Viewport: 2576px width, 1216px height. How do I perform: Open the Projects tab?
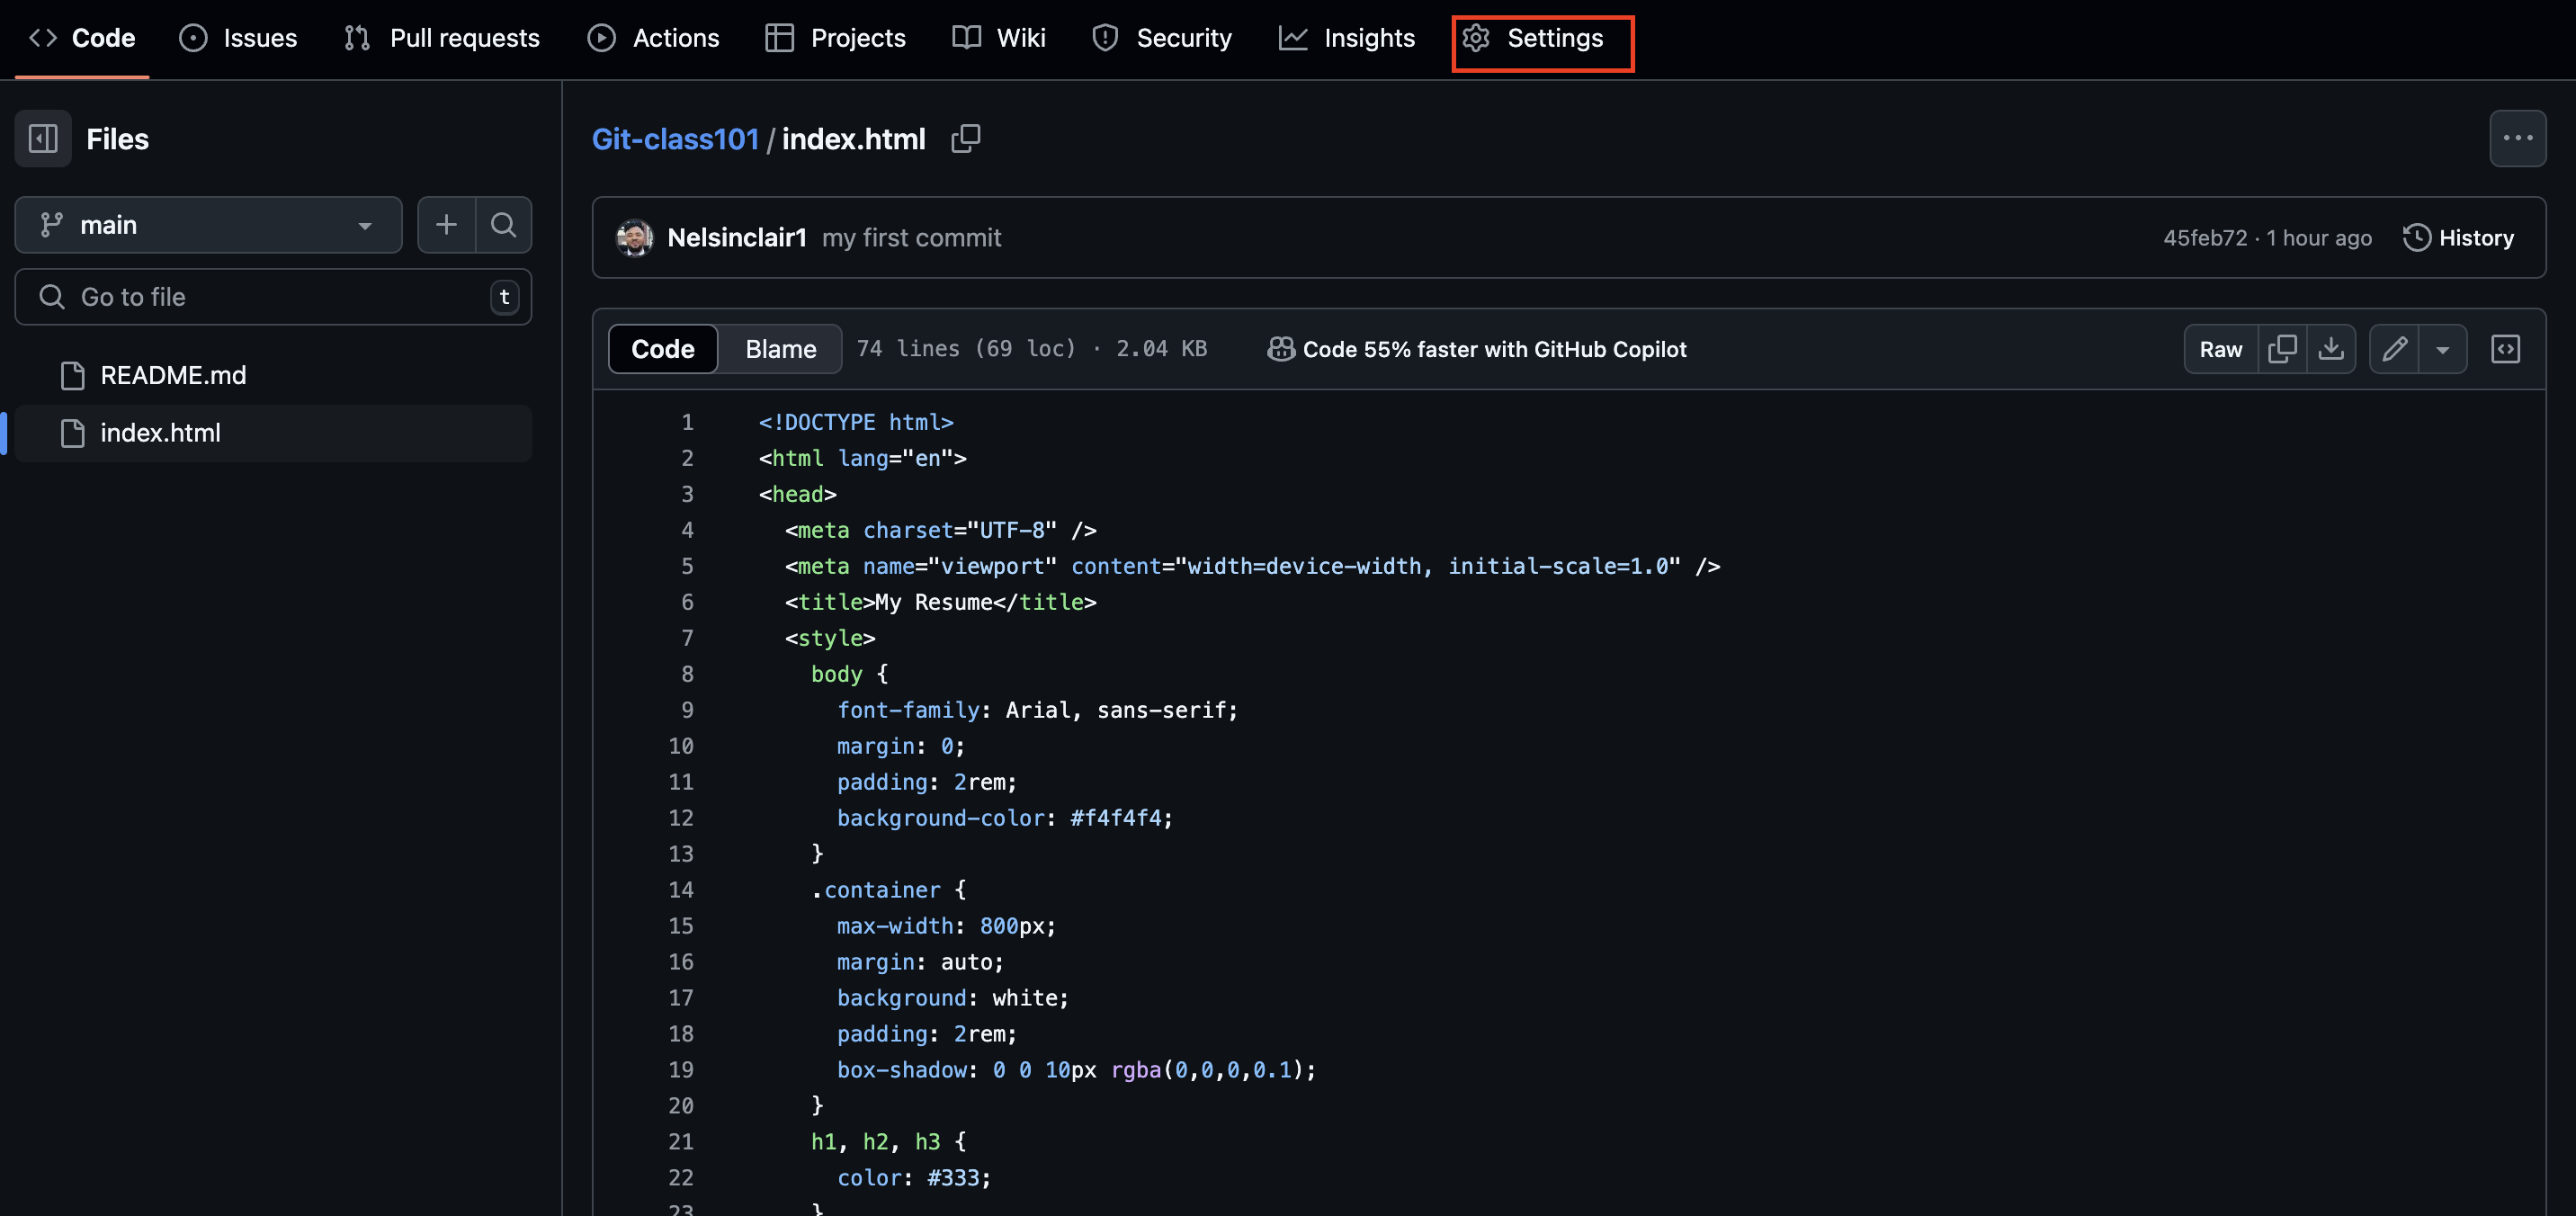[835, 38]
